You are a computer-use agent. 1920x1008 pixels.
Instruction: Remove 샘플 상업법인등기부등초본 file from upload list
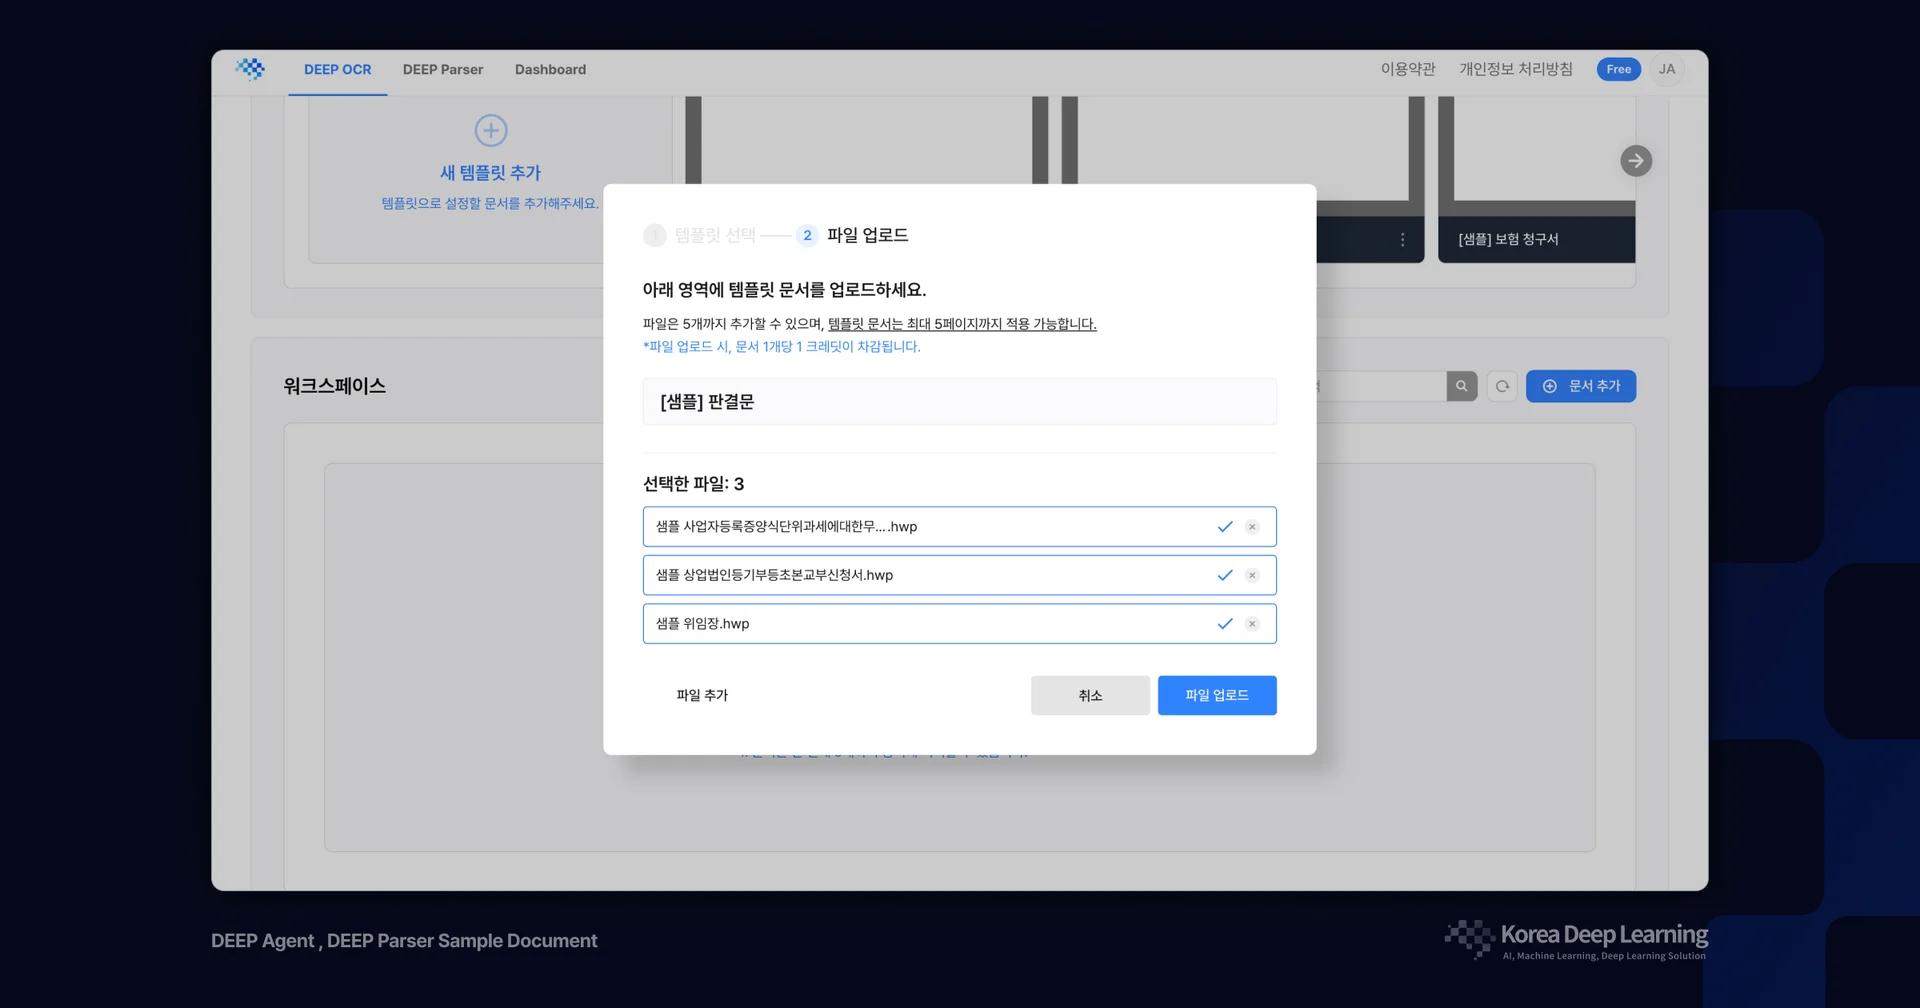[1251, 575]
